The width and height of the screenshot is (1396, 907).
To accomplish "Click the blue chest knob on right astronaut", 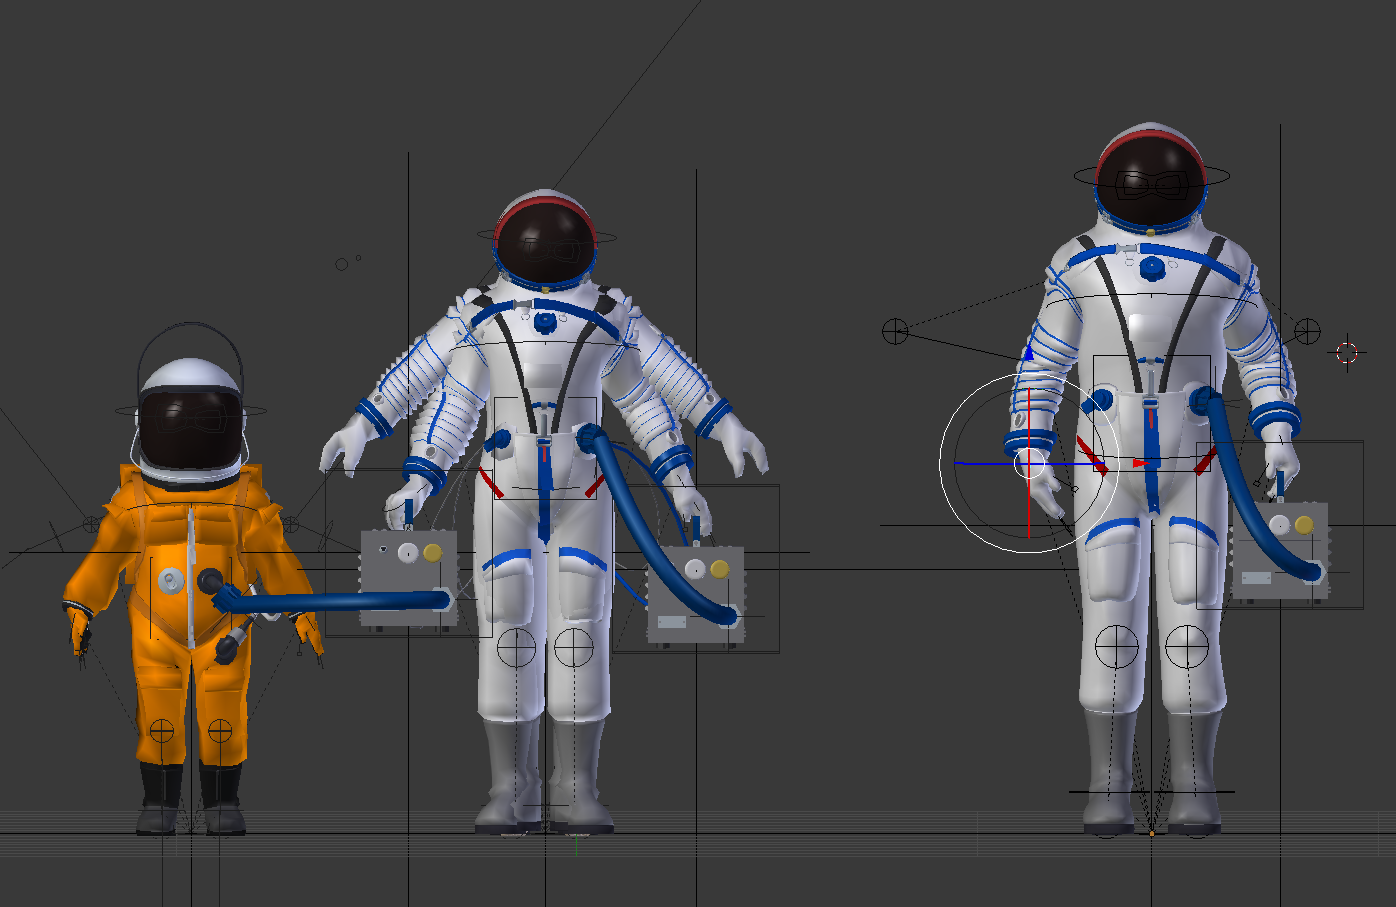I will pos(1152,267).
